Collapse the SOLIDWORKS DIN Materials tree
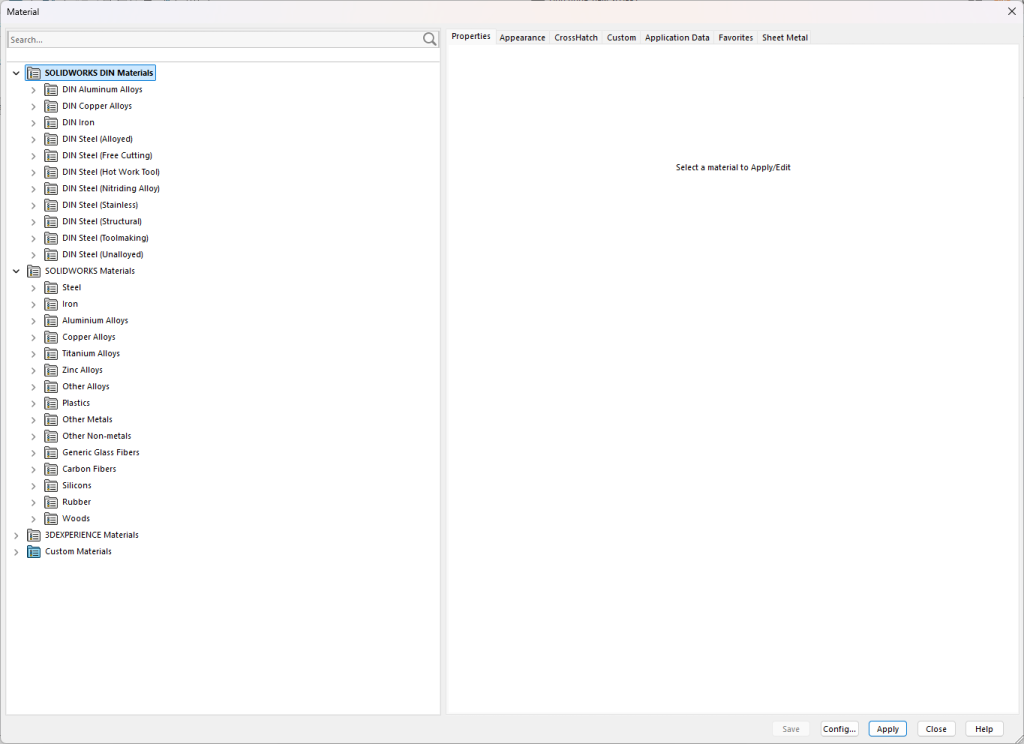1024x744 pixels. (x=16, y=73)
